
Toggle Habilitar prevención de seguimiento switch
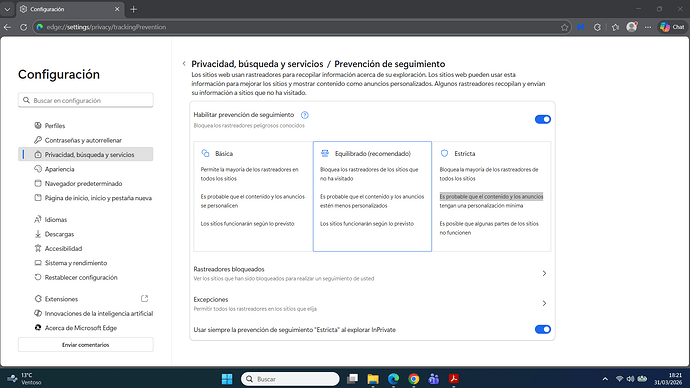click(543, 119)
